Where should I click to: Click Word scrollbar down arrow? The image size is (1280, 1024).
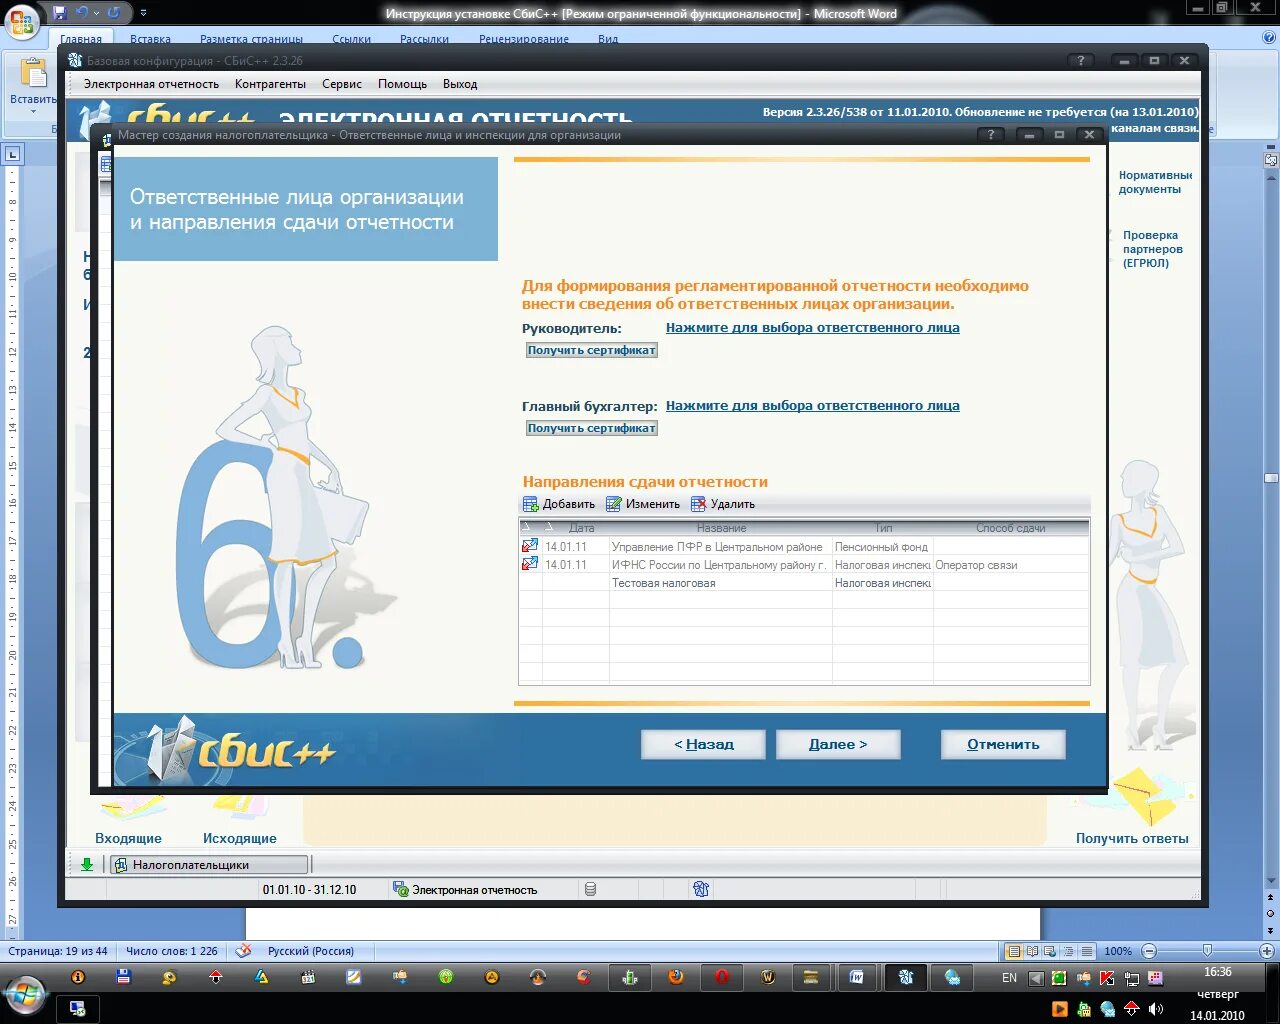[x=1271, y=881]
